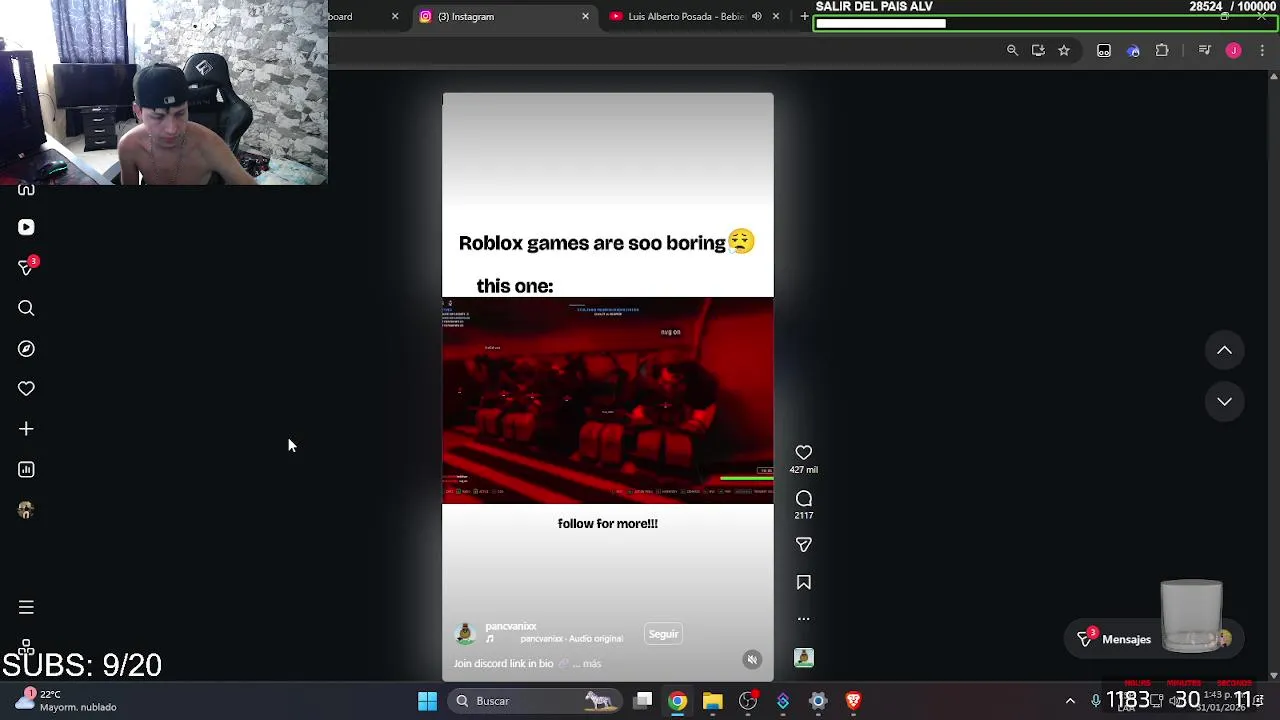
Task: Open the Chrome zoom magnifier icon
Action: (1012, 50)
